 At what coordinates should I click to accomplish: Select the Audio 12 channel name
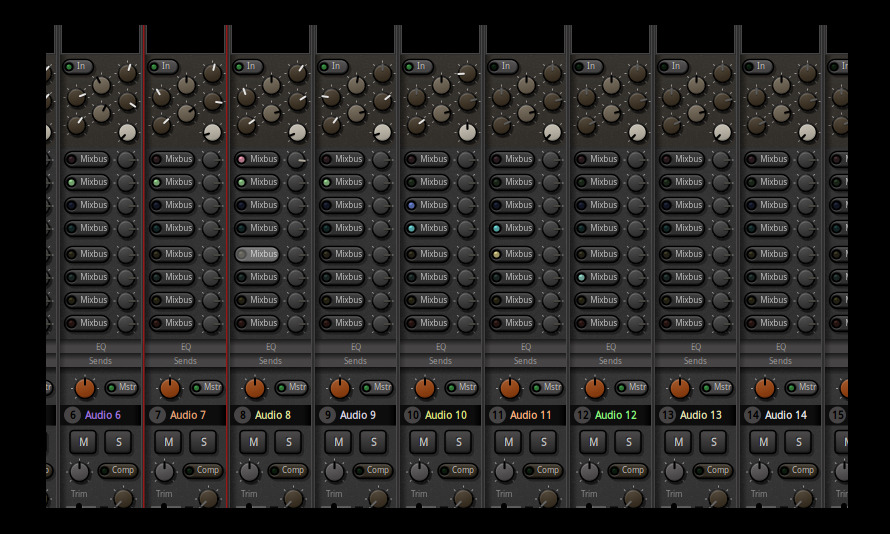615,415
